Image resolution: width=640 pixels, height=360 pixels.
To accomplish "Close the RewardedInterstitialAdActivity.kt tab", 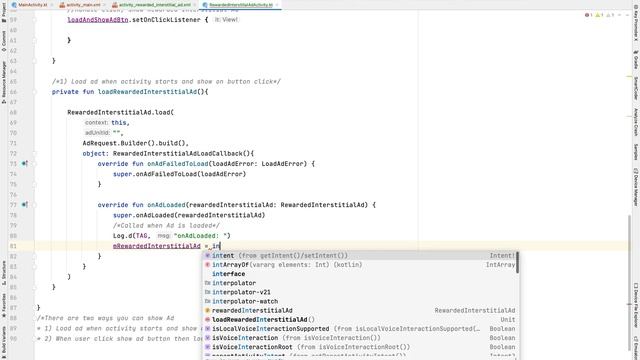I will tap(277, 5).
